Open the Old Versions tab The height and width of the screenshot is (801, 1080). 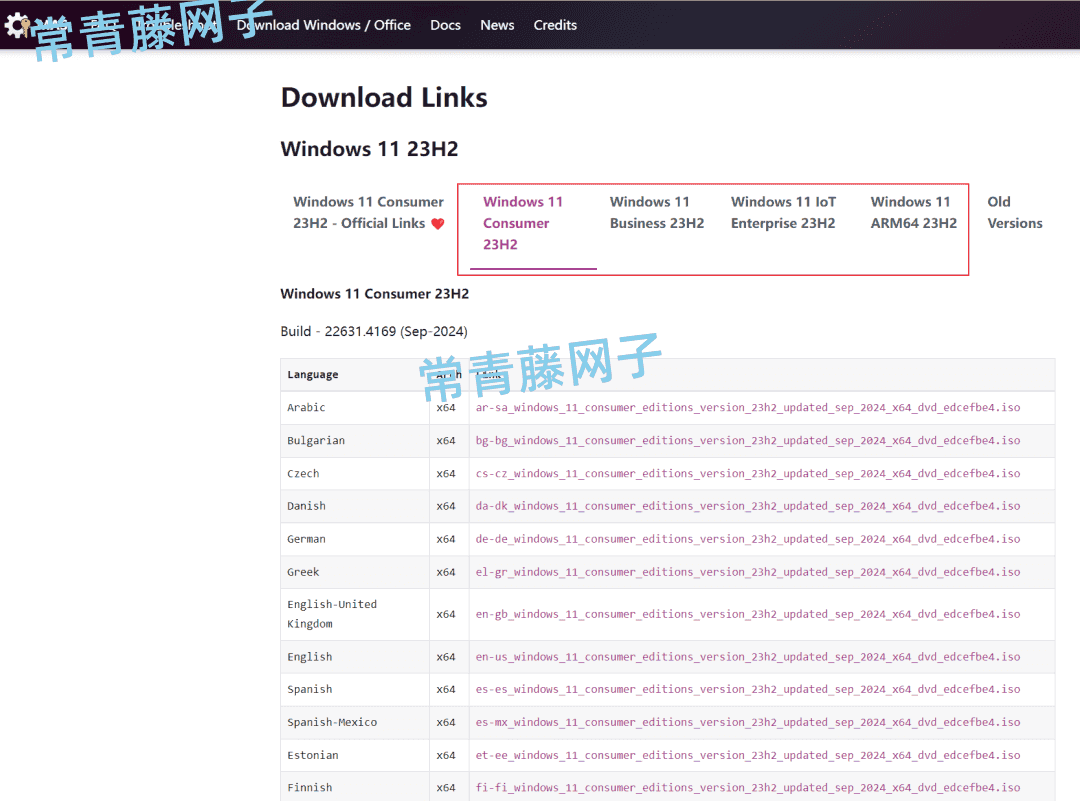(x=1015, y=212)
